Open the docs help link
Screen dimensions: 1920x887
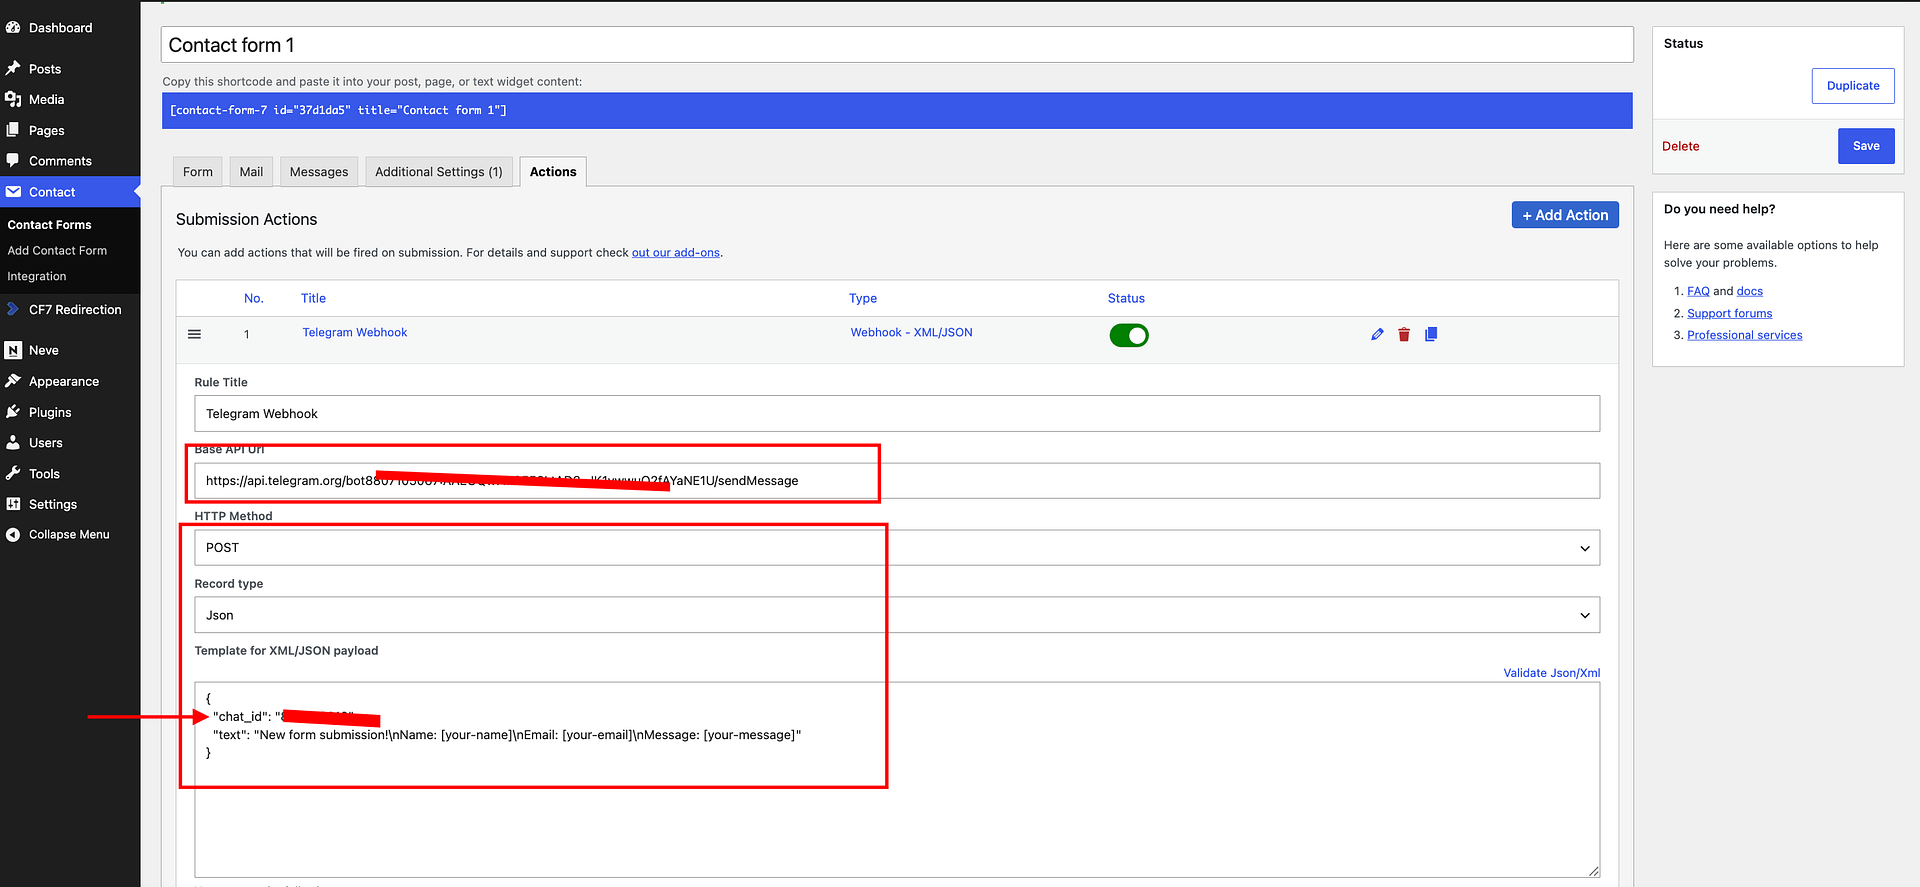(x=1749, y=291)
